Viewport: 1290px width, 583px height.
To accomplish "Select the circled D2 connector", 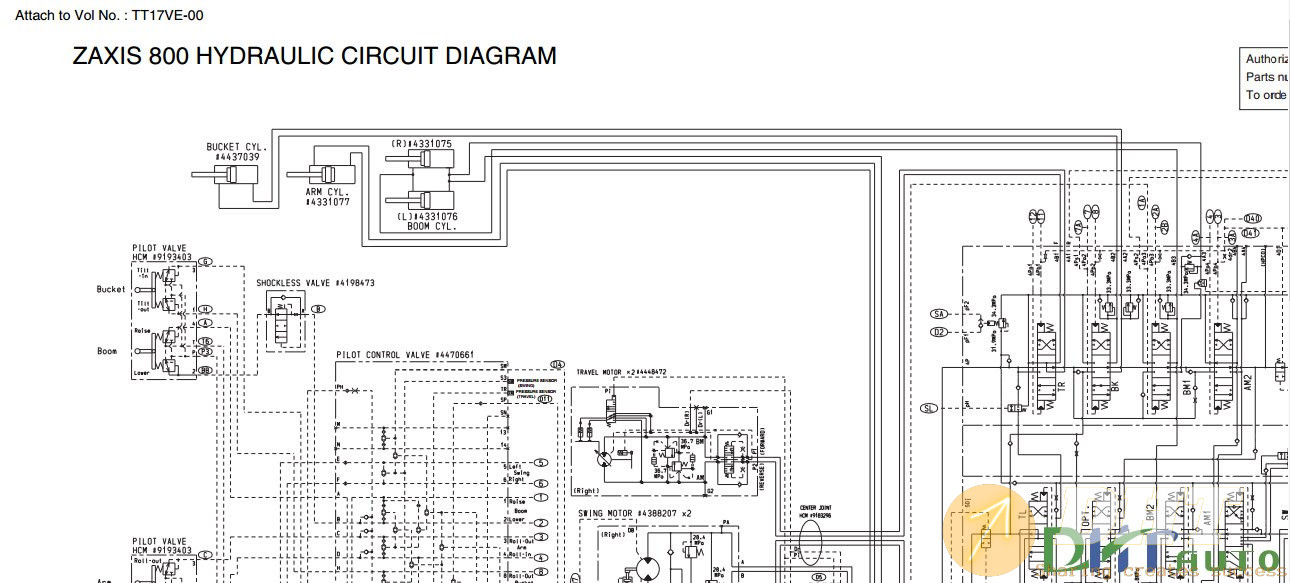I will [938, 331].
